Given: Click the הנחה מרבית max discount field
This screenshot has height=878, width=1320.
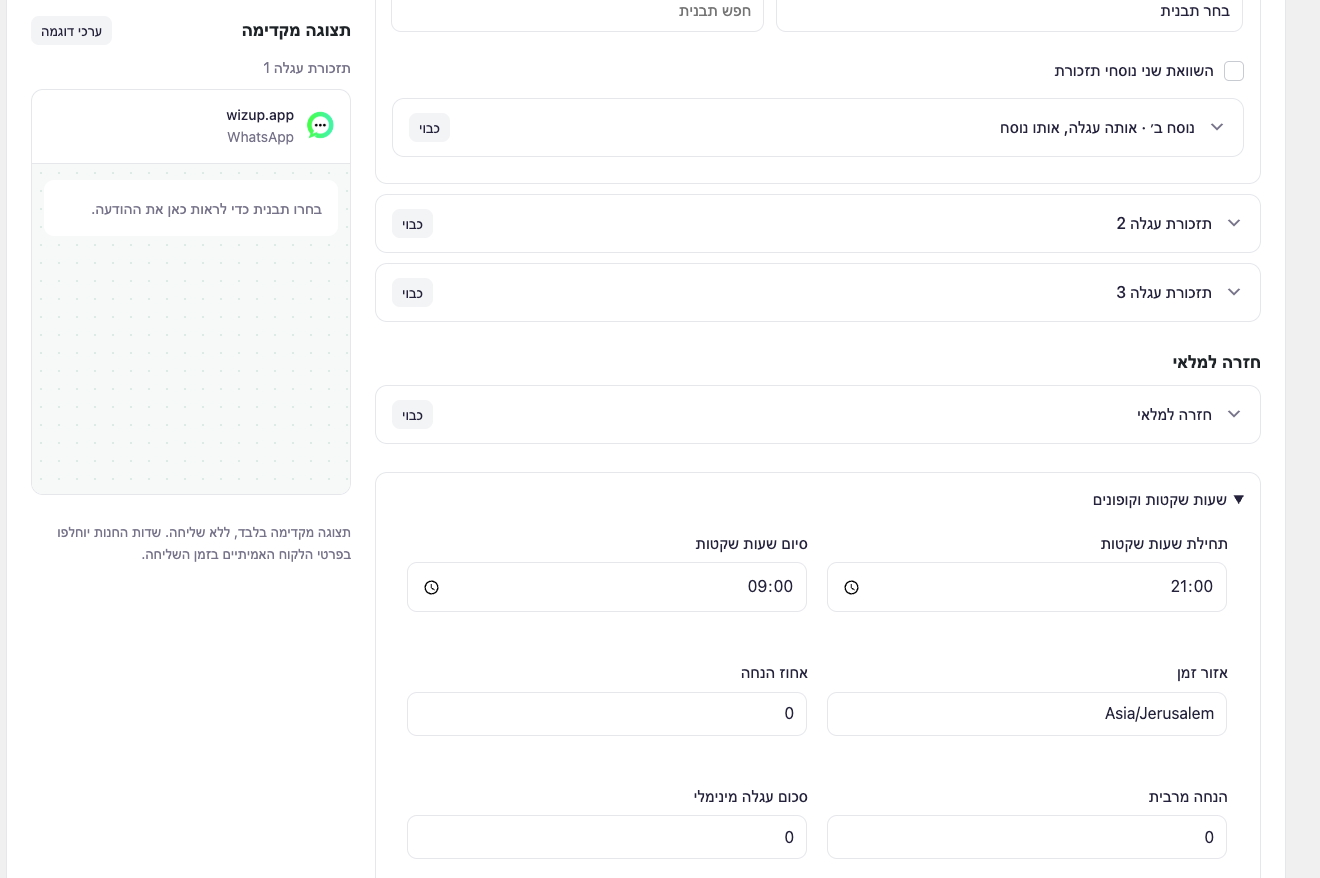Looking at the screenshot, I should [1027, 837].
